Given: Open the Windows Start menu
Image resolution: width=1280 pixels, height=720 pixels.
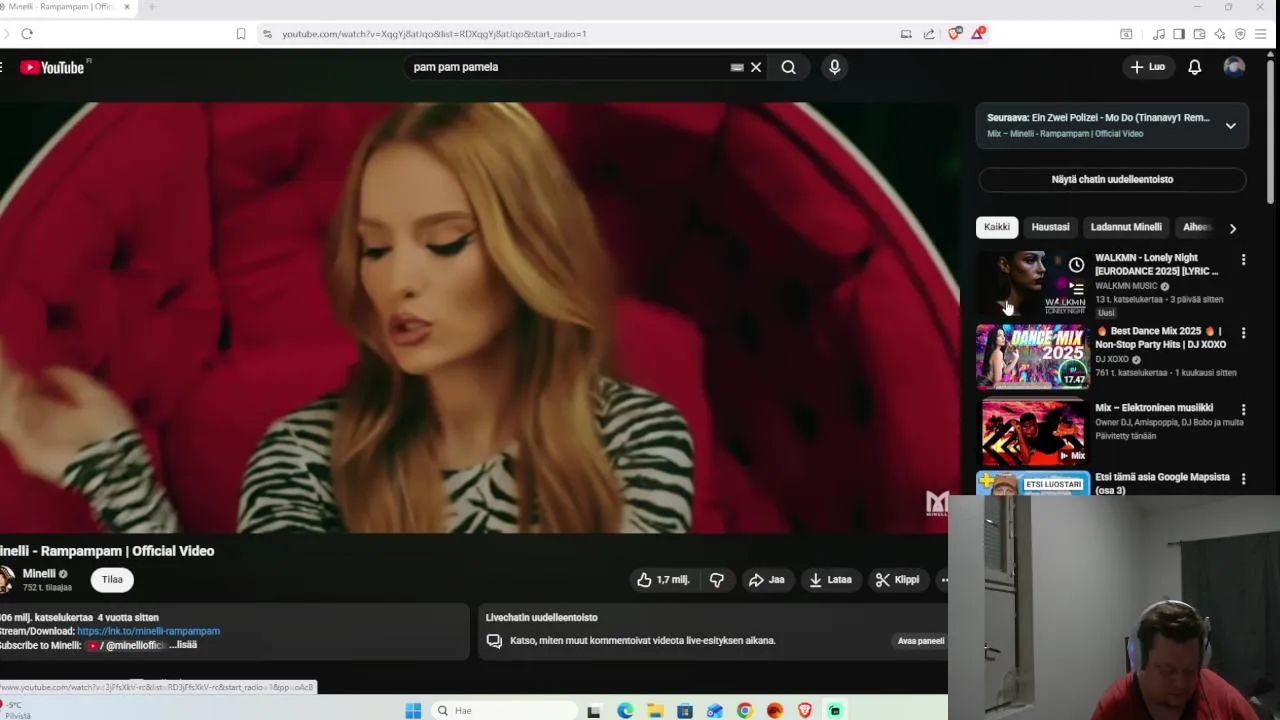Looking at the screenshot, I should [413, 711].
